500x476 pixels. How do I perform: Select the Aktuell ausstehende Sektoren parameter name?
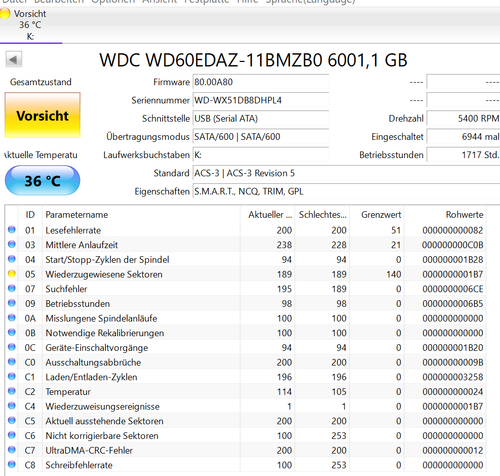pyautogui.click(x=104, y=421)
